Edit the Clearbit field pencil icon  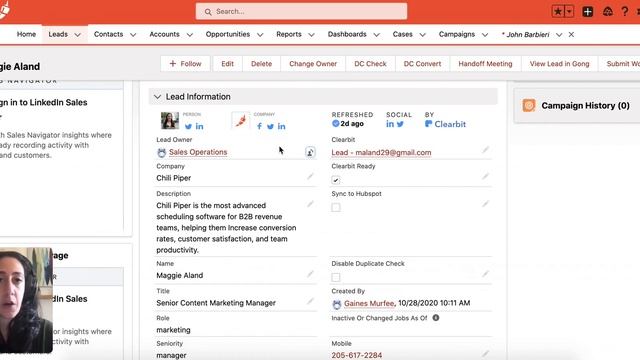click(485, 150)
